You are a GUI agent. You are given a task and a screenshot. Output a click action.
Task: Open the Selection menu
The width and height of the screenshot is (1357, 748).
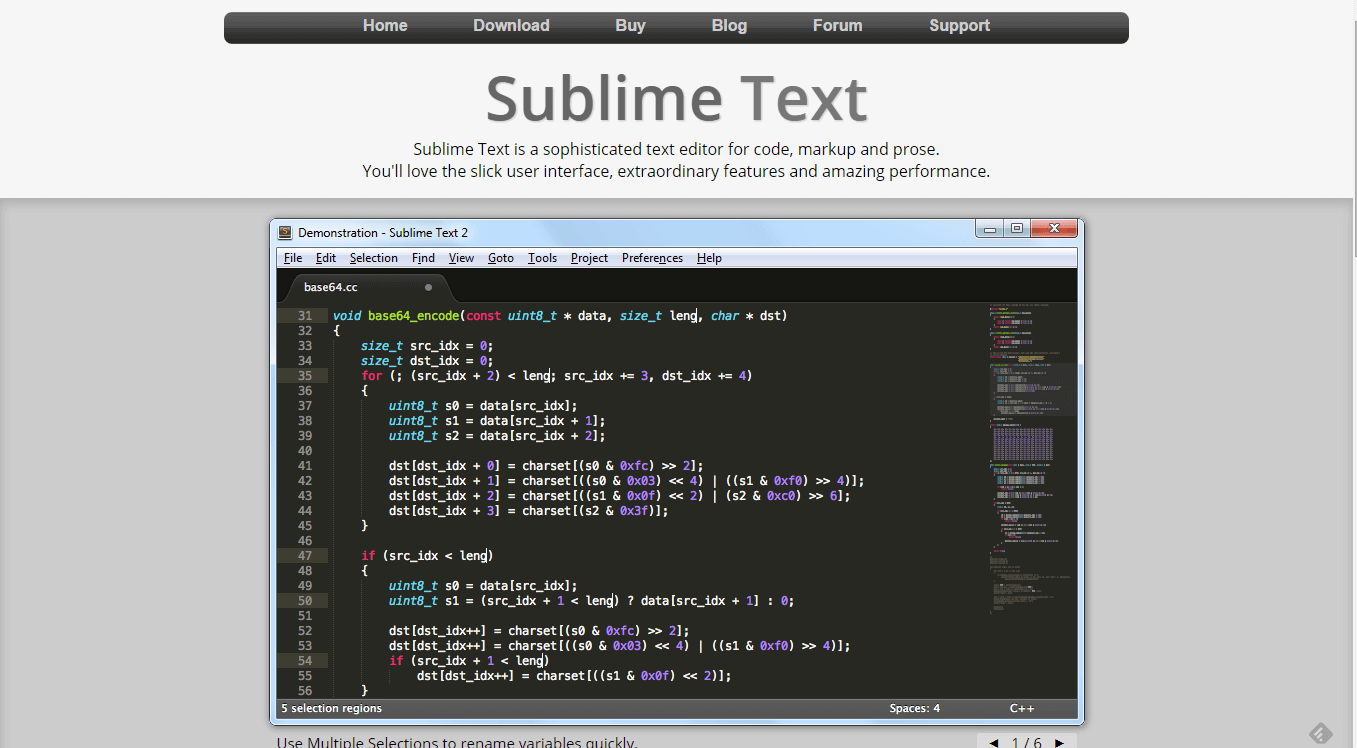tap(373, 258)
